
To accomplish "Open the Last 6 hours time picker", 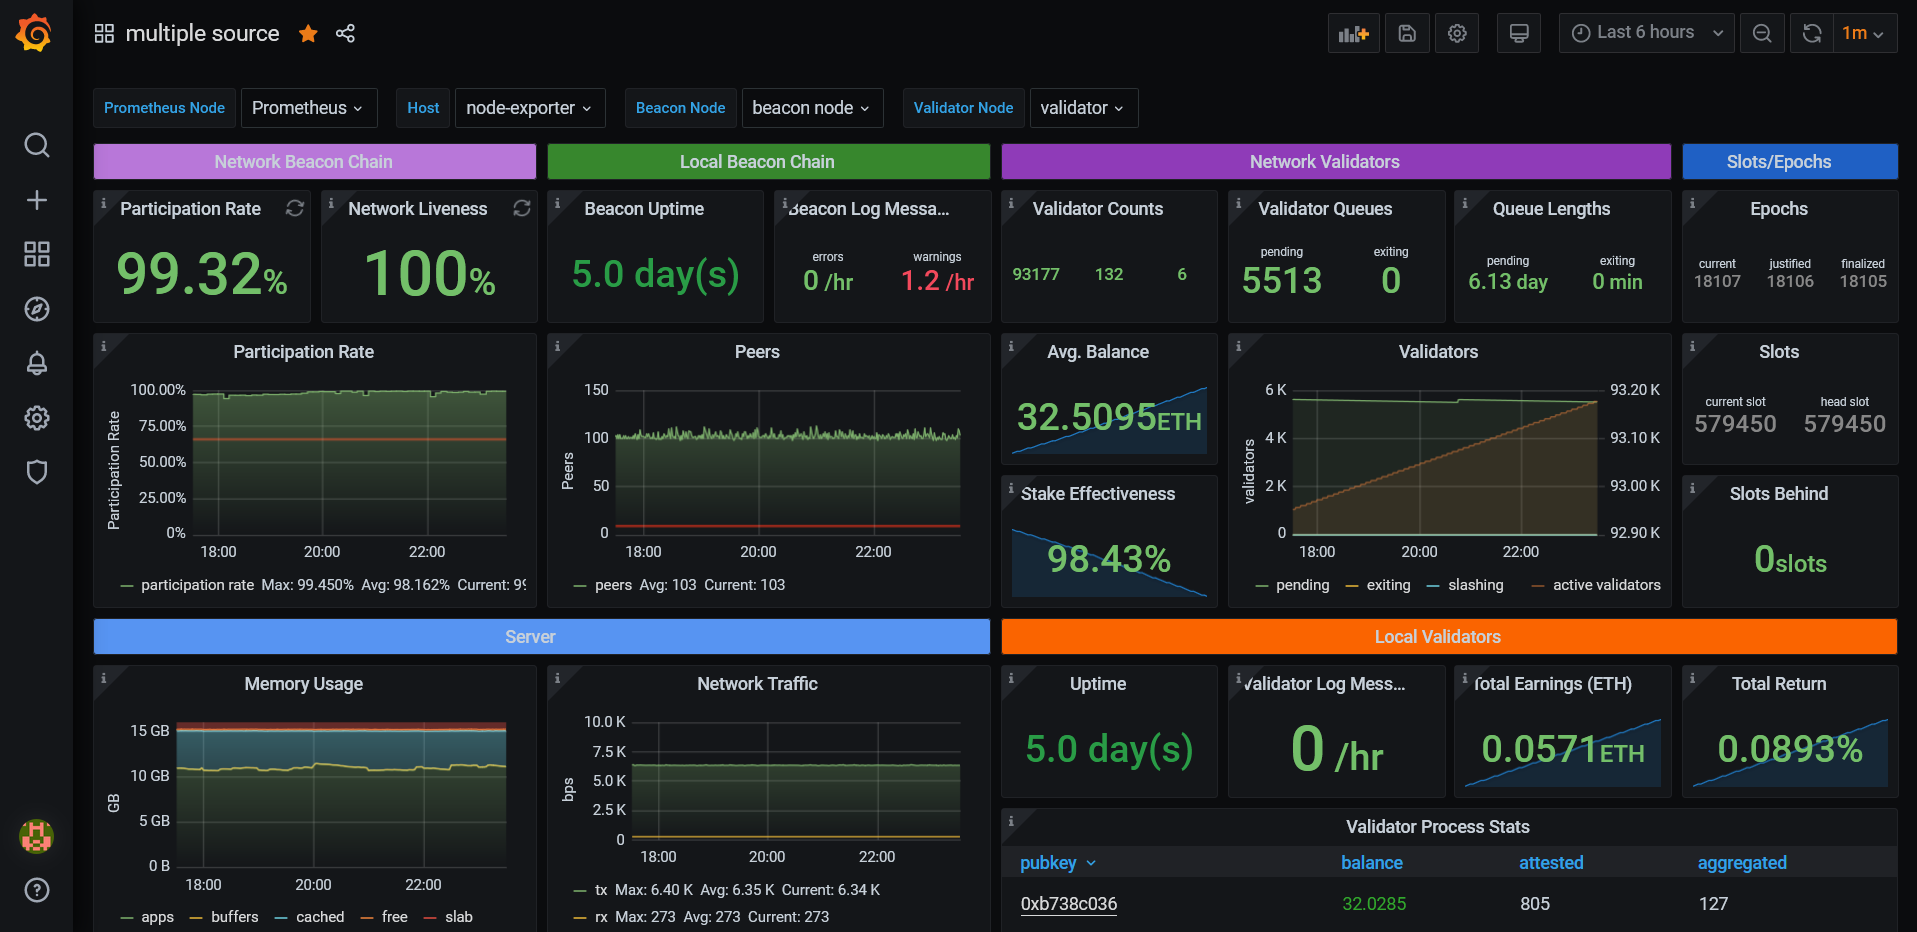I will click(x=1647, y=33).
